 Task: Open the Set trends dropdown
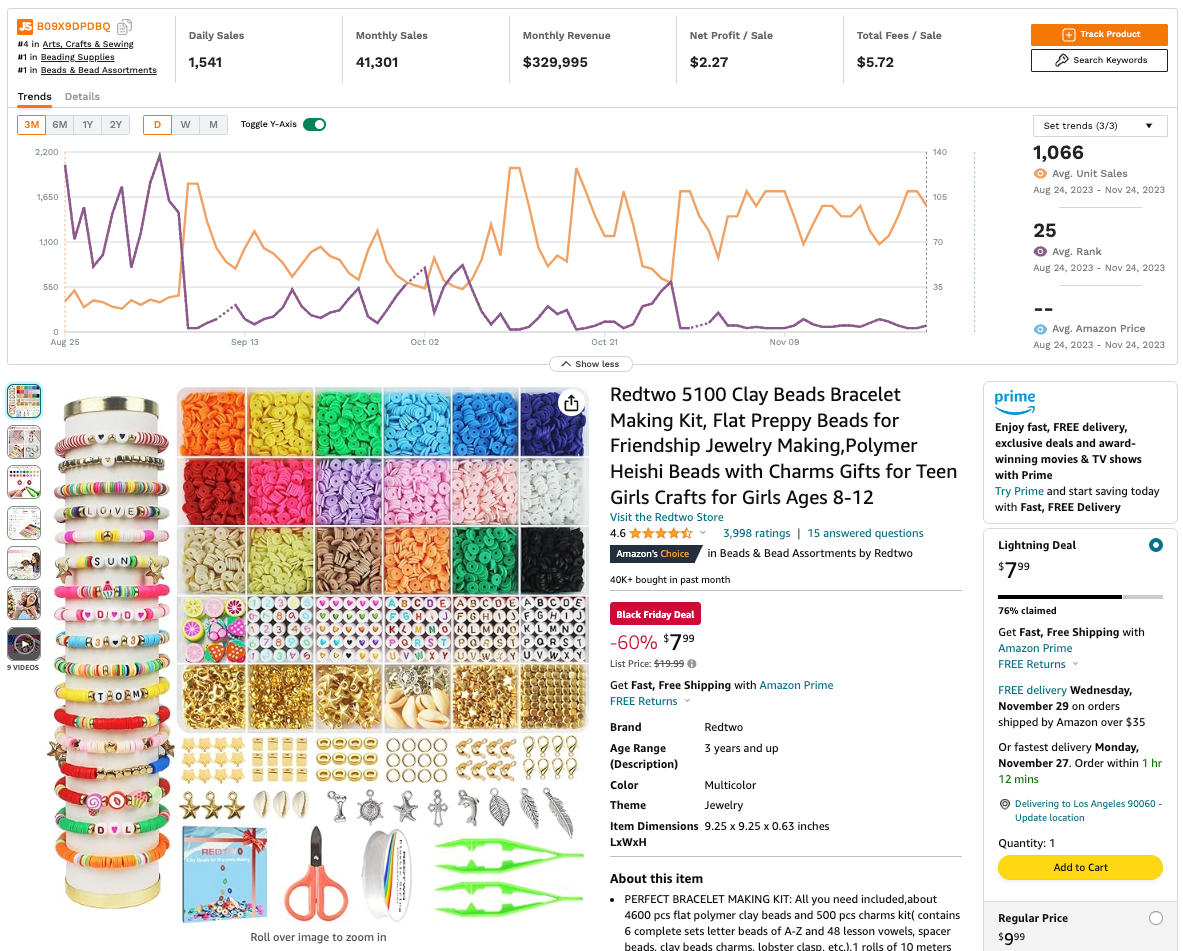click(x=1099, y=126)
